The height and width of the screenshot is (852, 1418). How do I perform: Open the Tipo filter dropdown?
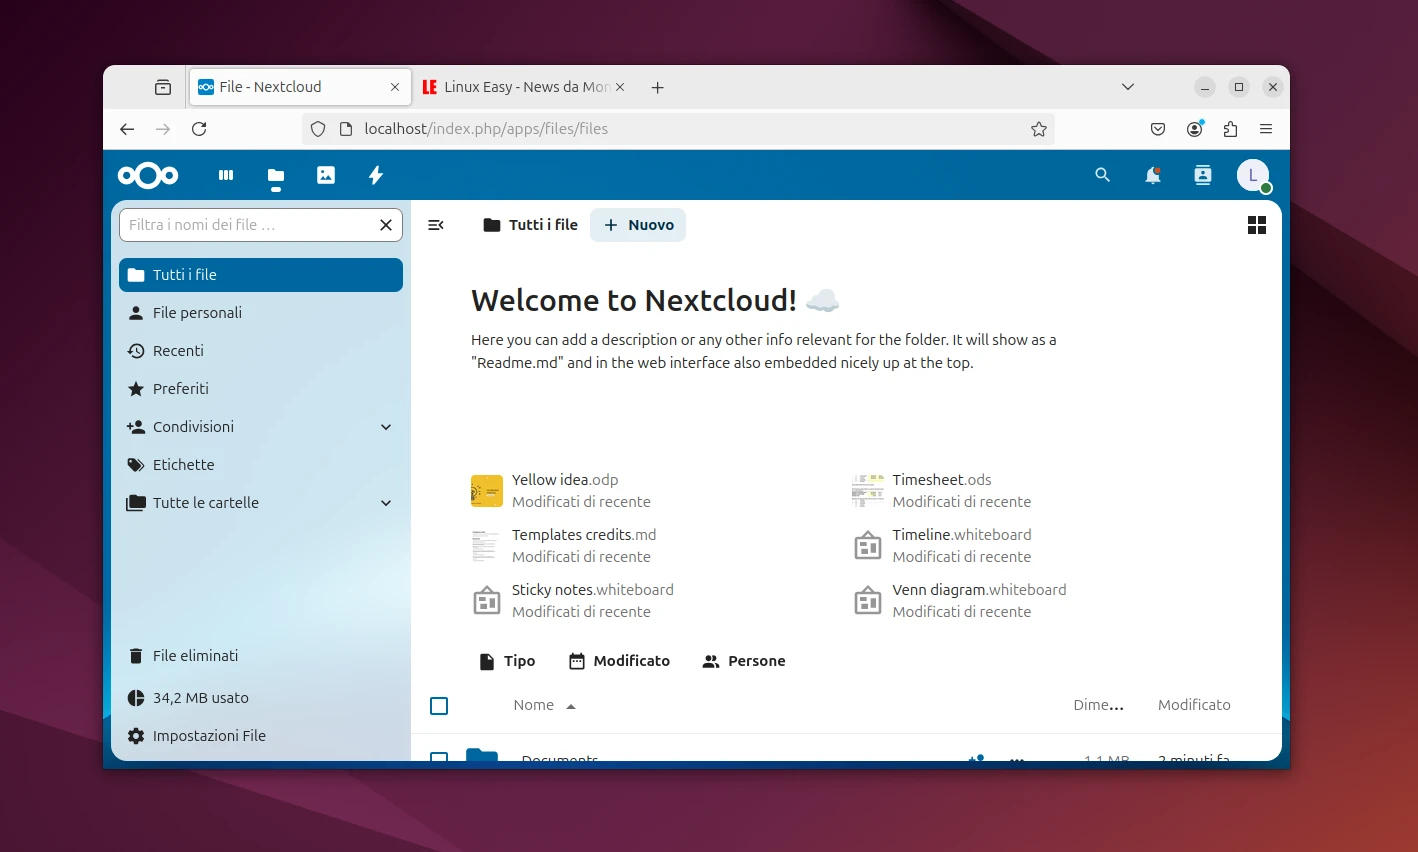507,661
